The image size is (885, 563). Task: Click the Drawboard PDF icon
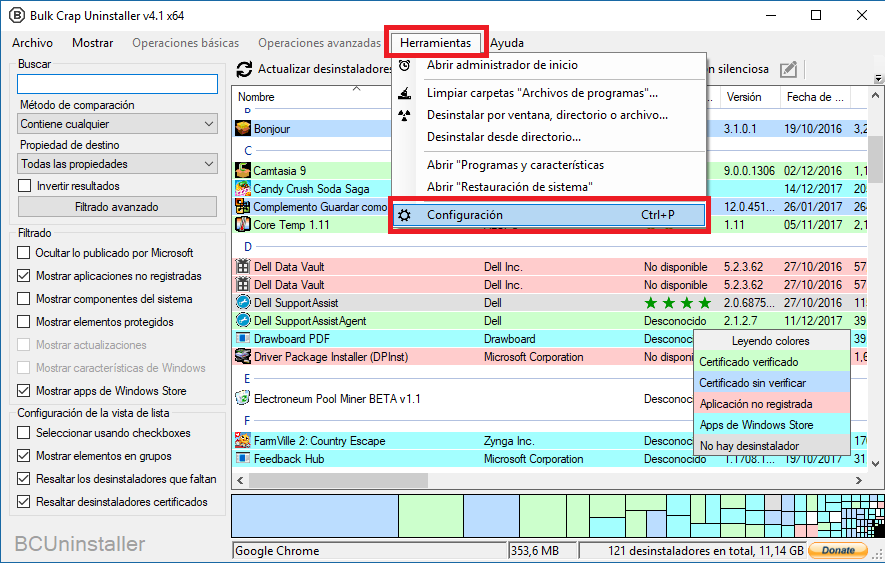243,338
